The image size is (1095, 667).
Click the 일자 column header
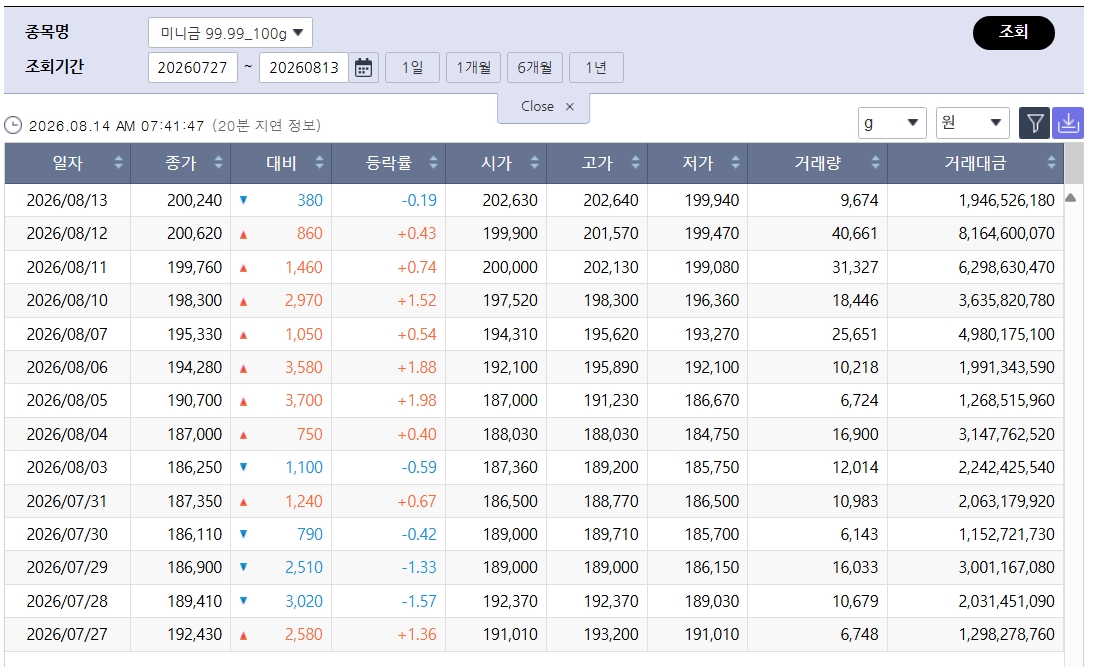point(68,163)
